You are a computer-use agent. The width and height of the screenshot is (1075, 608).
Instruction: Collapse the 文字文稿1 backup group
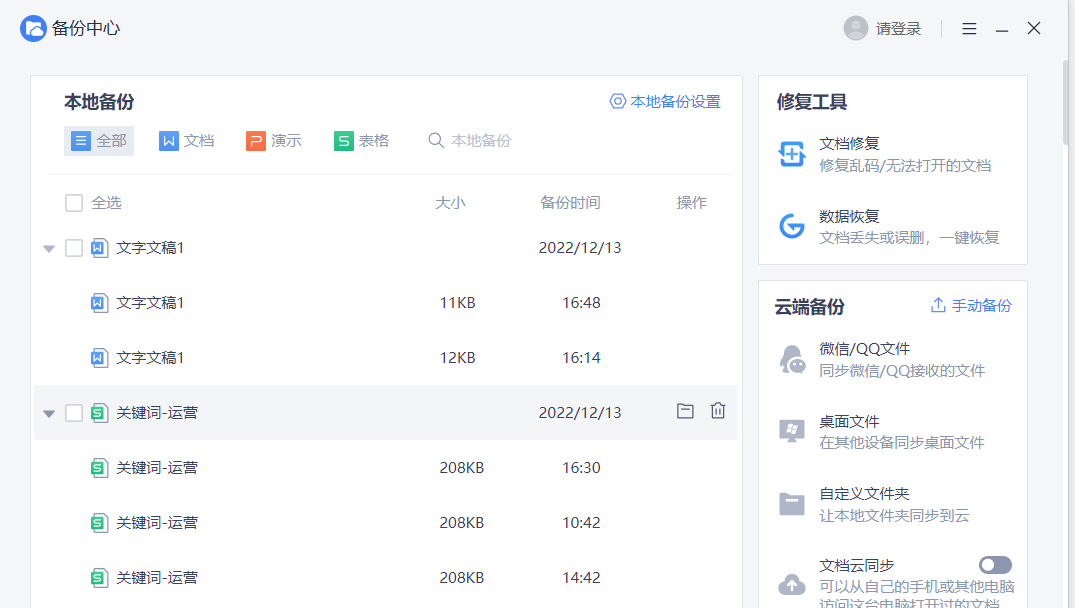click(x=48, y=247)
